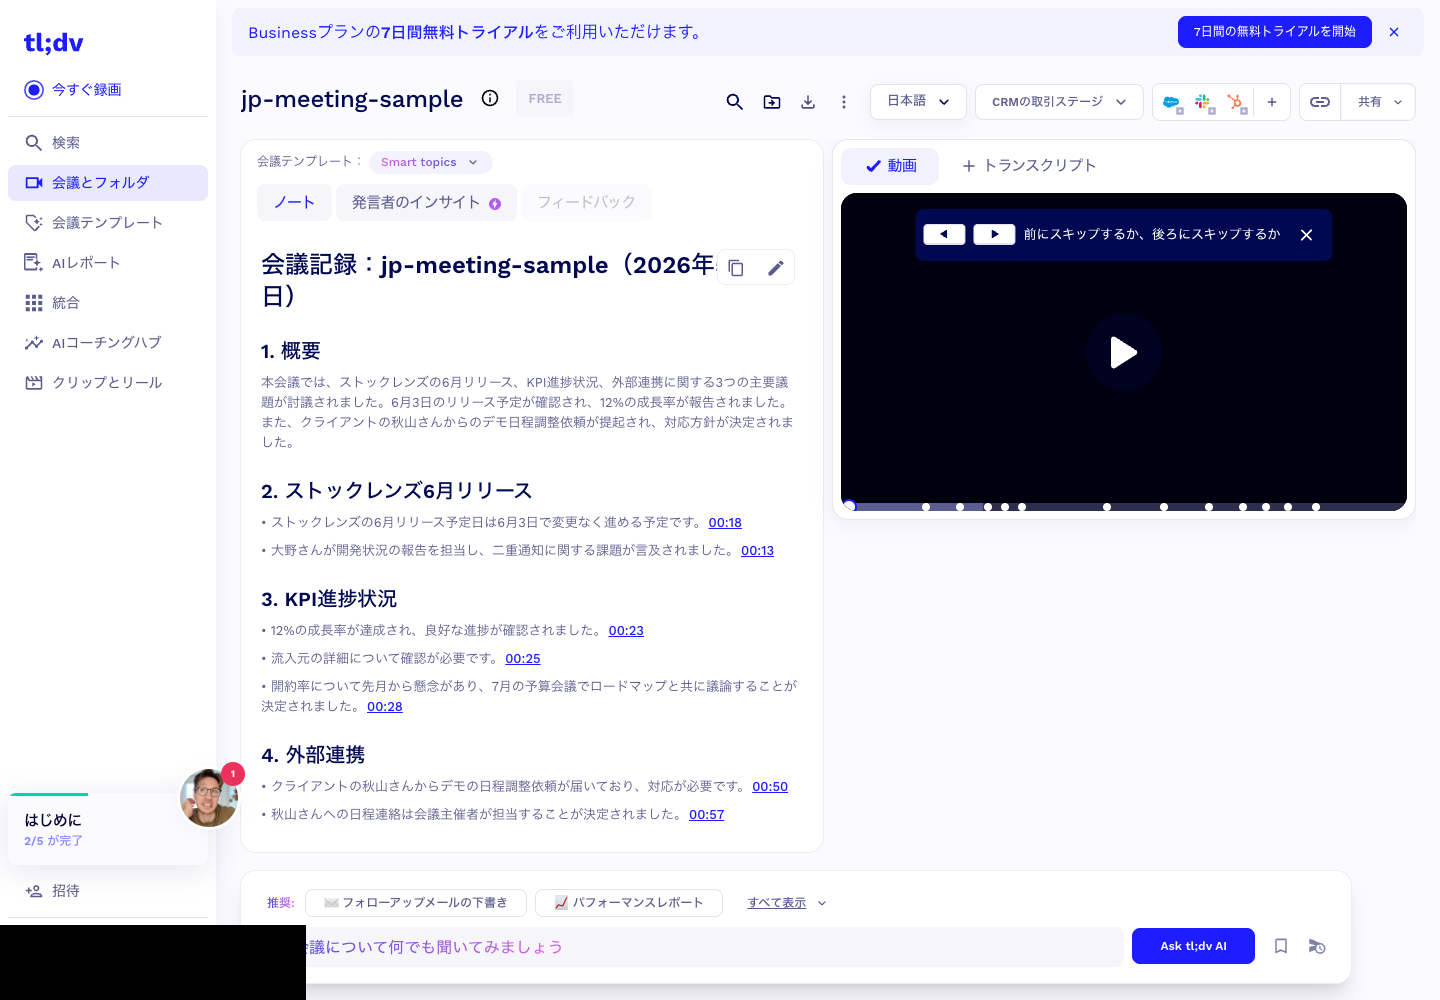The image size is (1440, 1000).
Task: Open AIコーチングハブ in the sidebar
Action: (x=108, y=343)
